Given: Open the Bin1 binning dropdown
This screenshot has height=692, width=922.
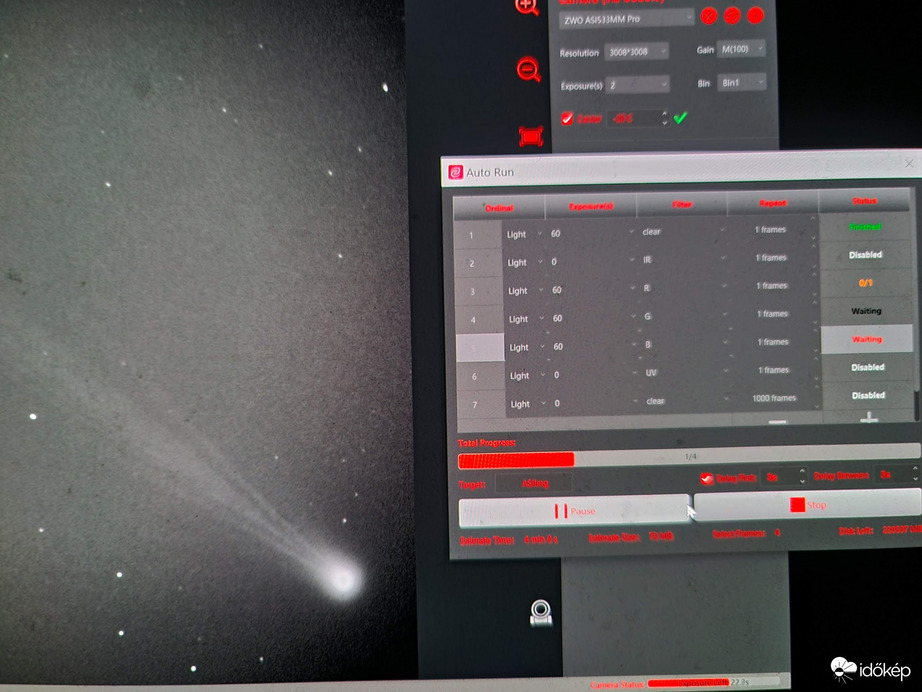Looking at the screenshot, I should [741, 83].
